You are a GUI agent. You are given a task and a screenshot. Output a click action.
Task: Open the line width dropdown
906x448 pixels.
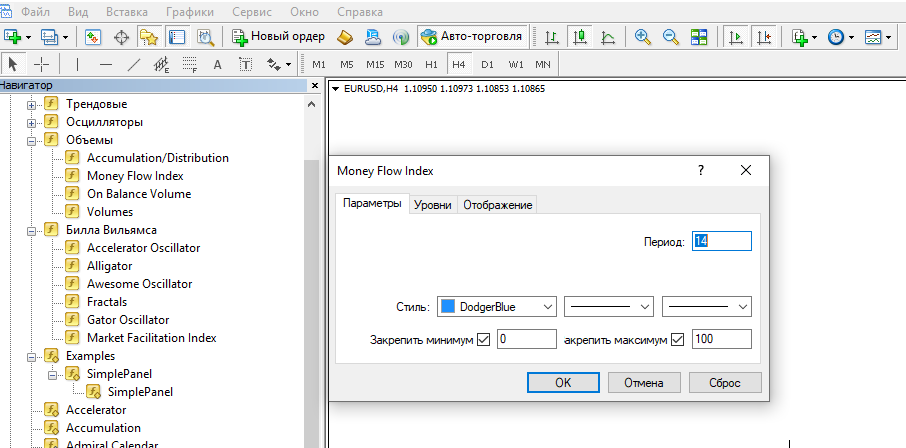[x=707, y=307]
